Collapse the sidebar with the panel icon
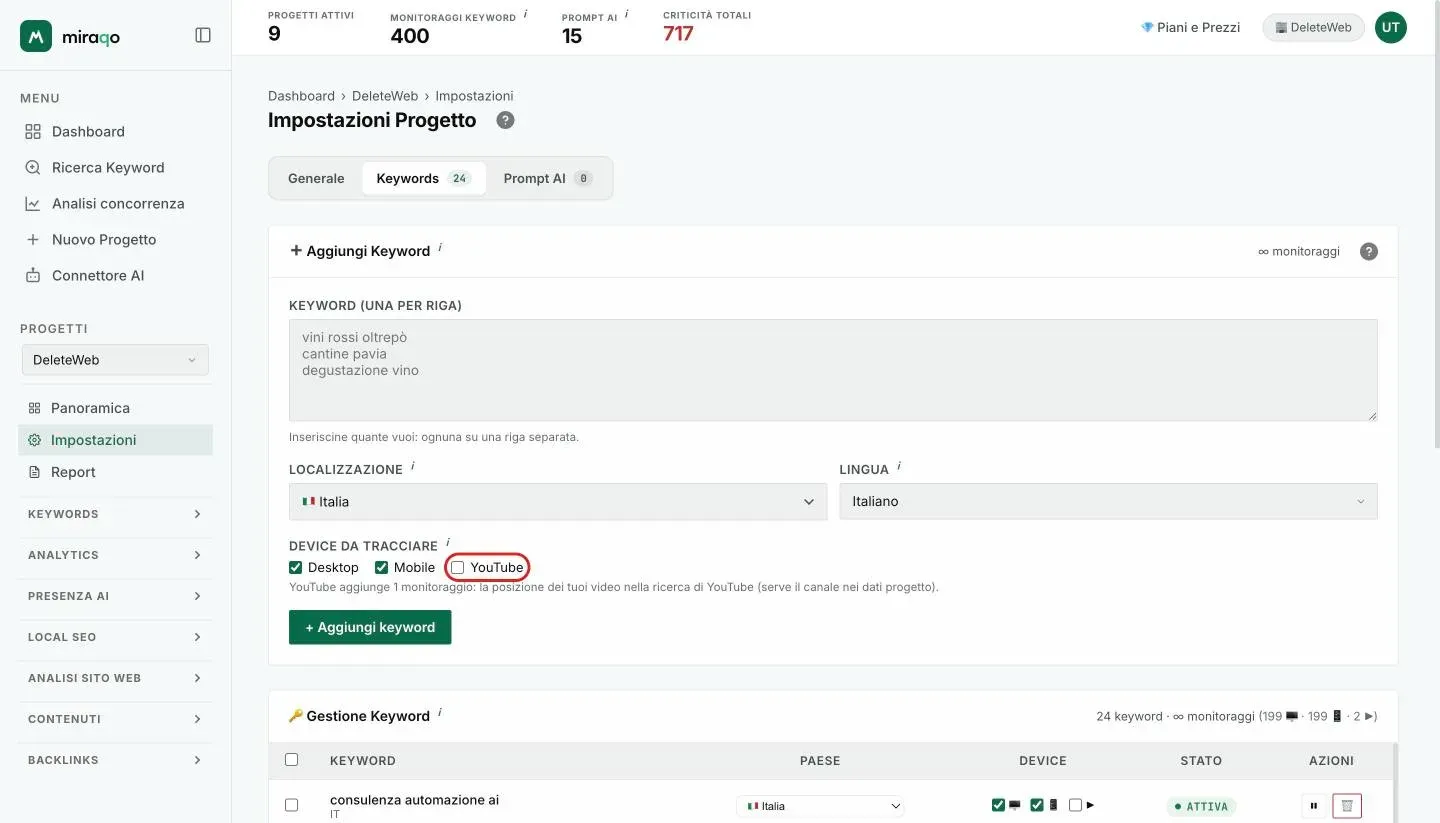The height and width of the screenshot is (823, 1440). tap(203, 35)
